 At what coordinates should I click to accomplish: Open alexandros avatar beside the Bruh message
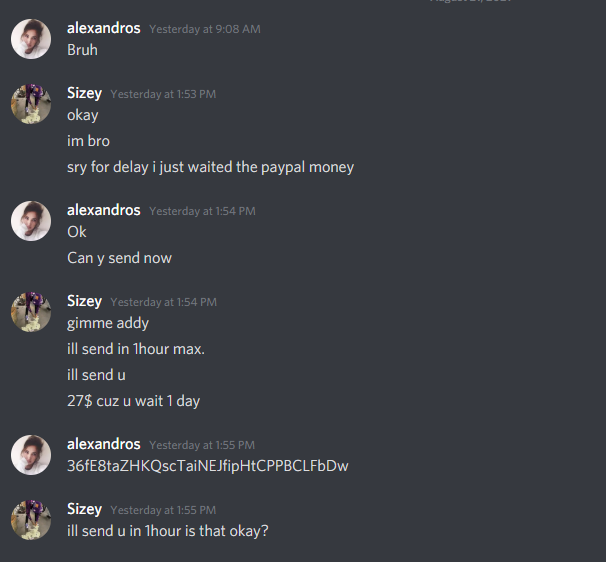click(x=31, y=39)
